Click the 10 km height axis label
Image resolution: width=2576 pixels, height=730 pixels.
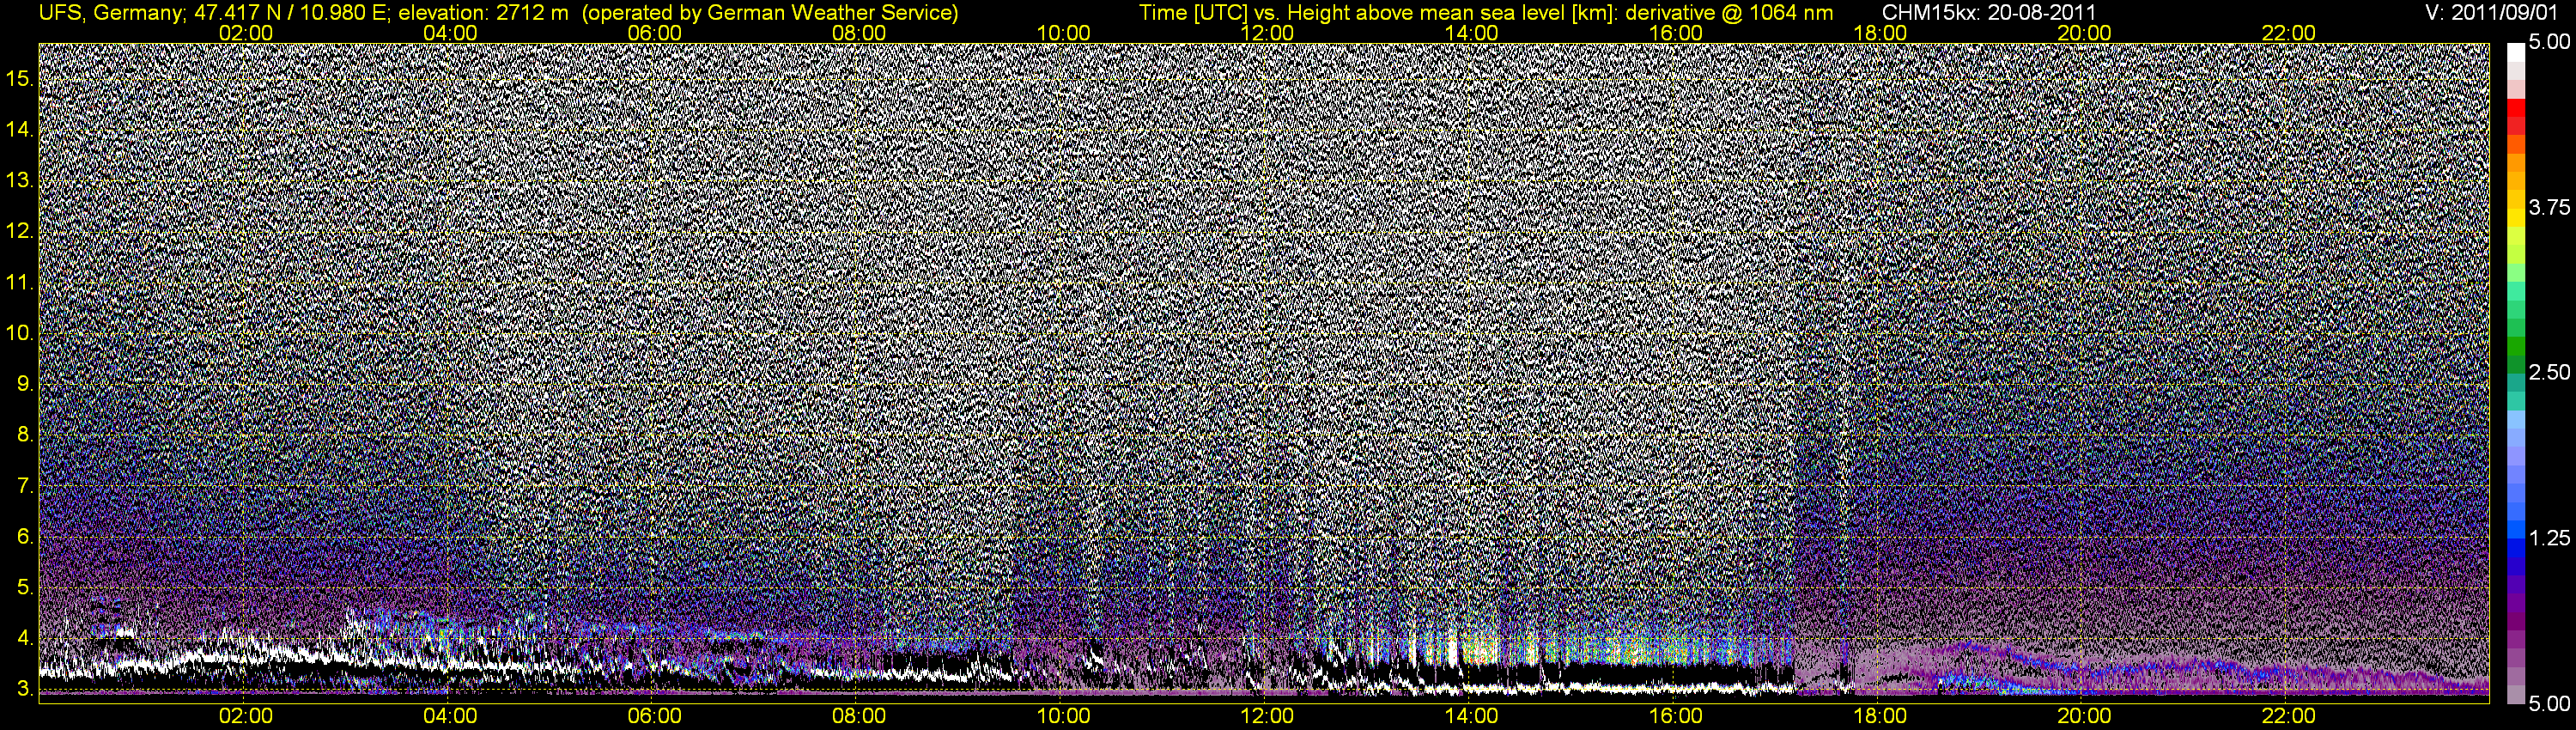[20, 333]
